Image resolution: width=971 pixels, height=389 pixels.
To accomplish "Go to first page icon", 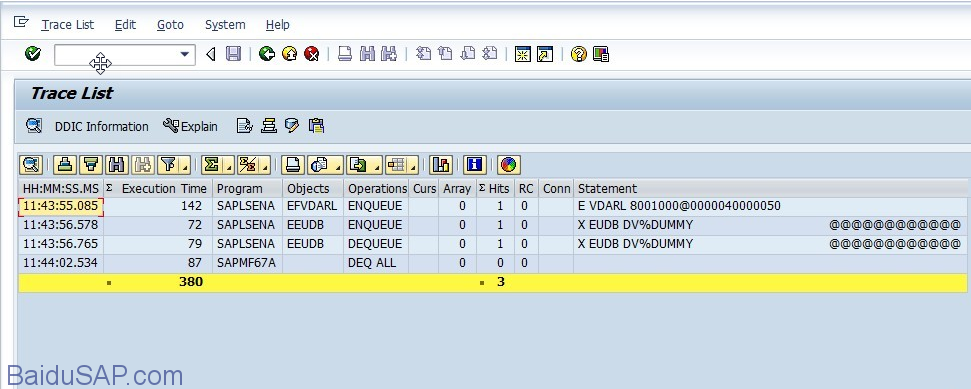I will click(x=423, y=54).
